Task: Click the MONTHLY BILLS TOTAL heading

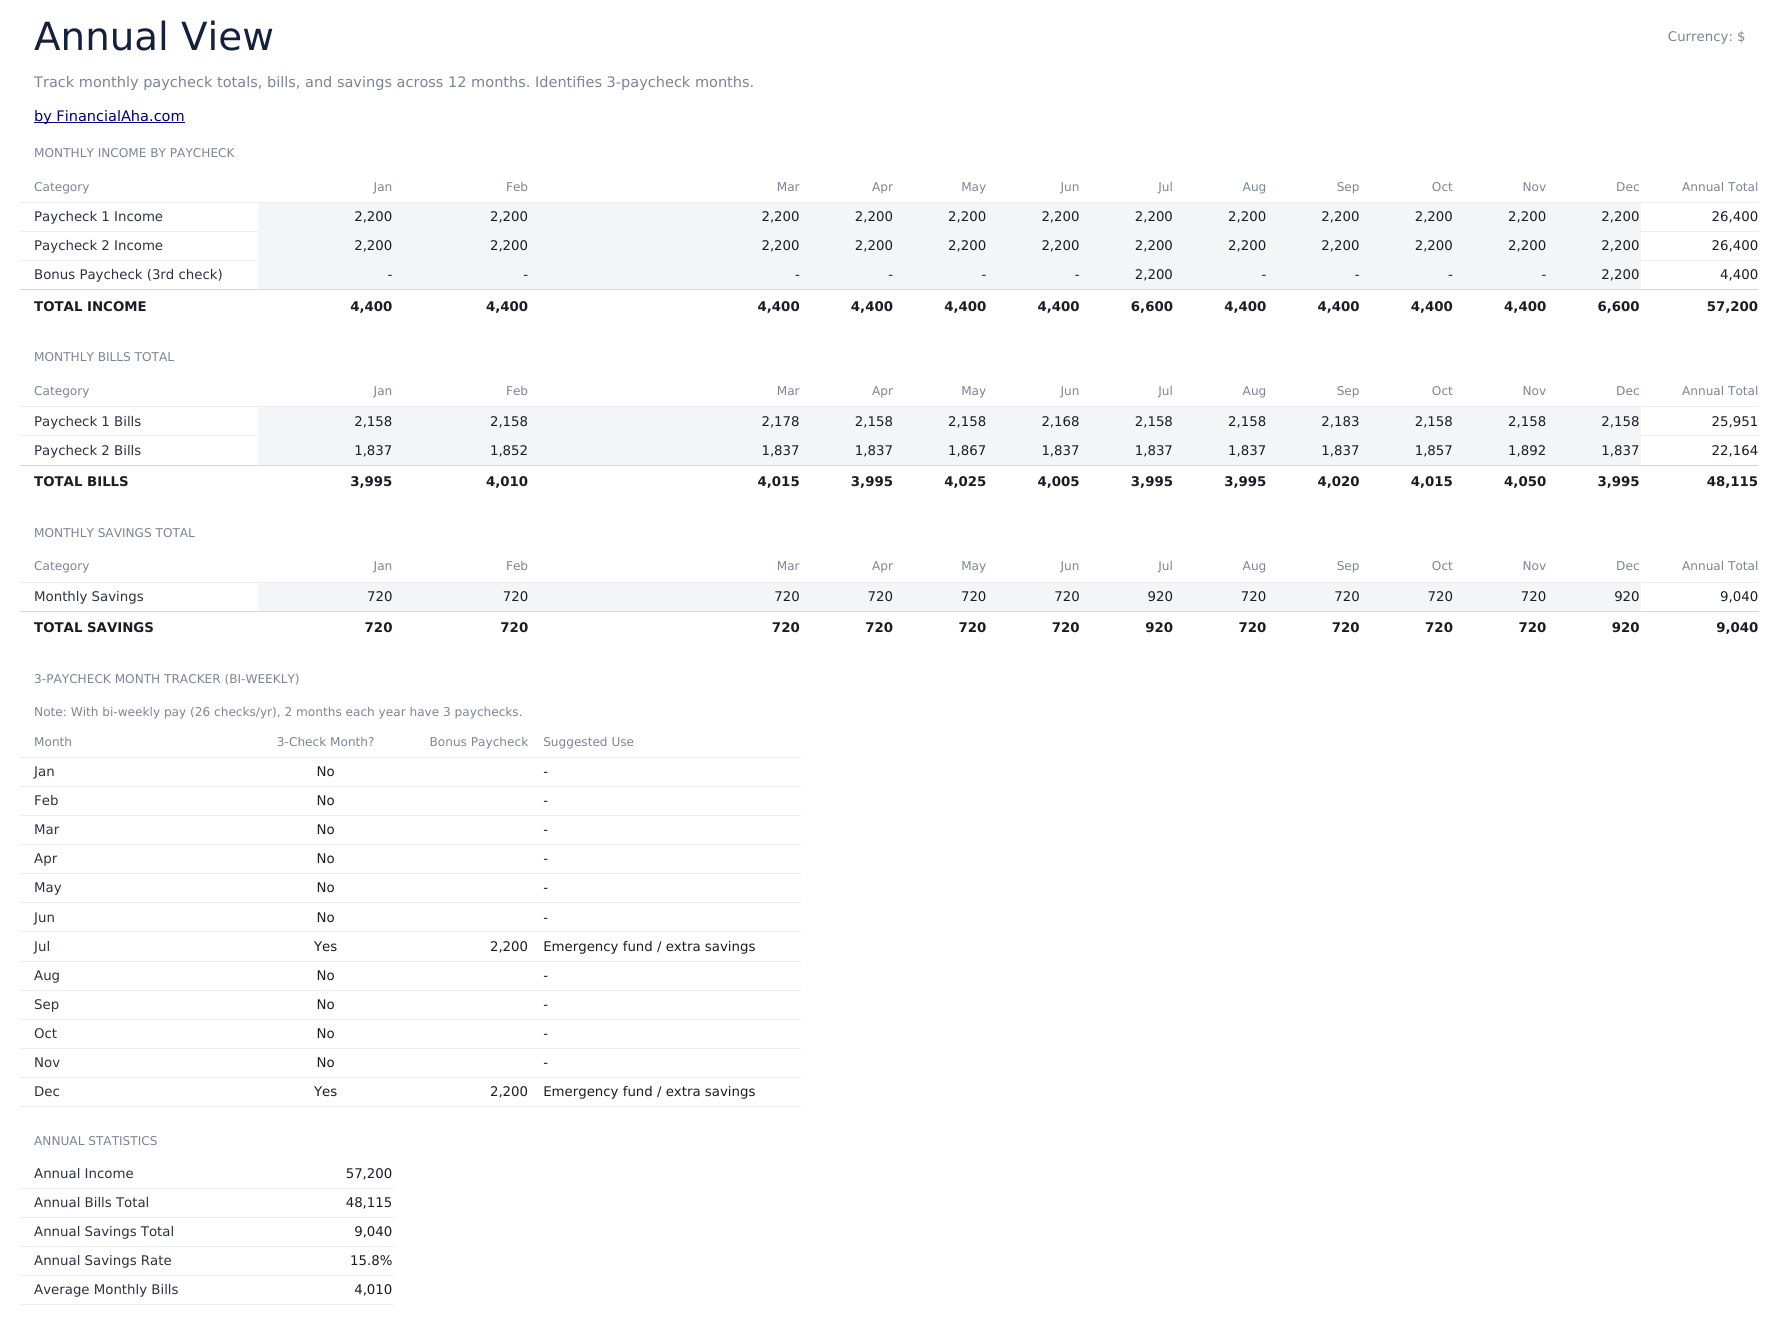Action: pos(104,357)
